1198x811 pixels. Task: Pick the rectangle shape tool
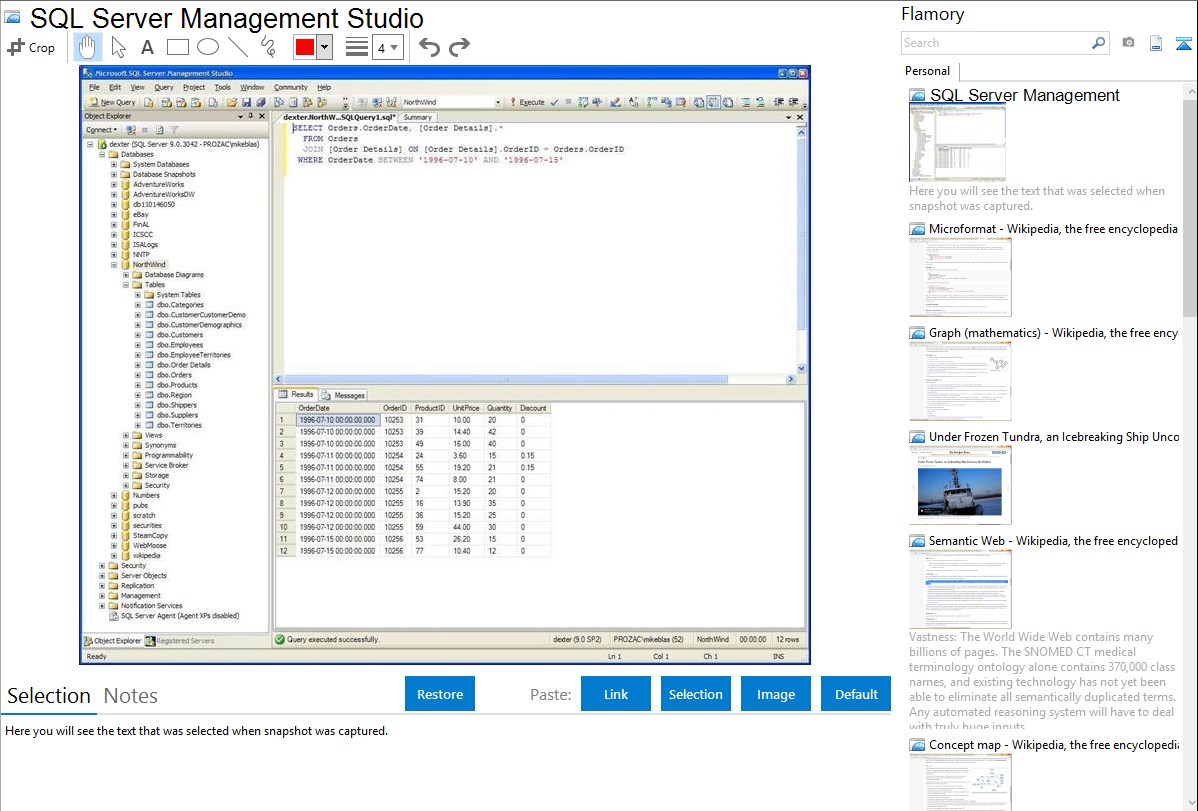(177, 47)
